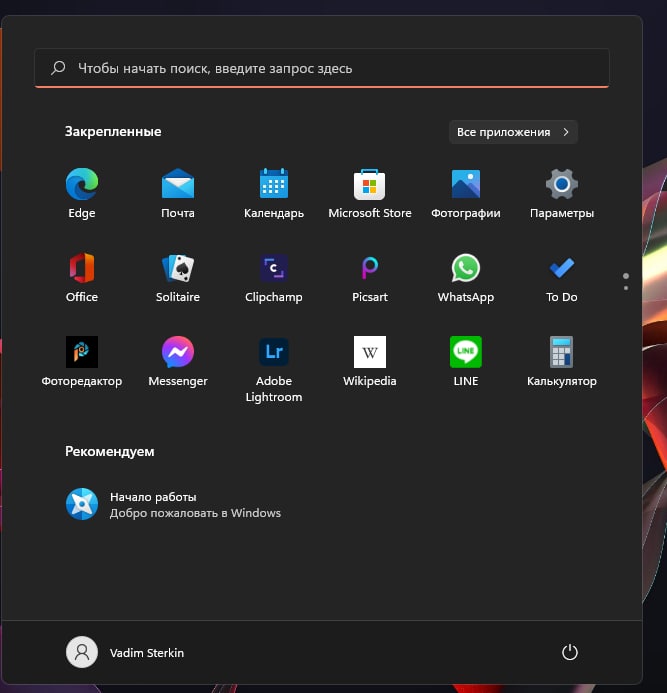
Task: Click the Рекомендуем heading text
Action: pyautogui.click(x=110, y=451)
